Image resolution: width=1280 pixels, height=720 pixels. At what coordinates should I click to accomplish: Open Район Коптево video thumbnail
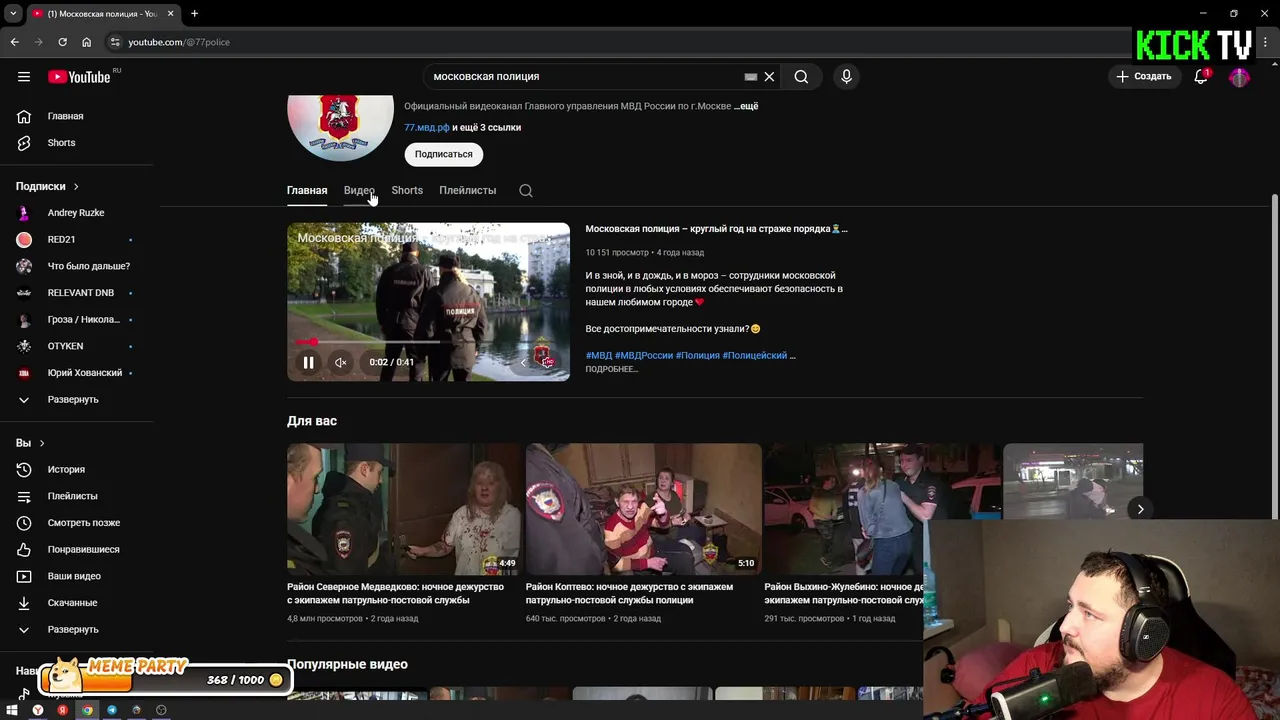[643, 509]
